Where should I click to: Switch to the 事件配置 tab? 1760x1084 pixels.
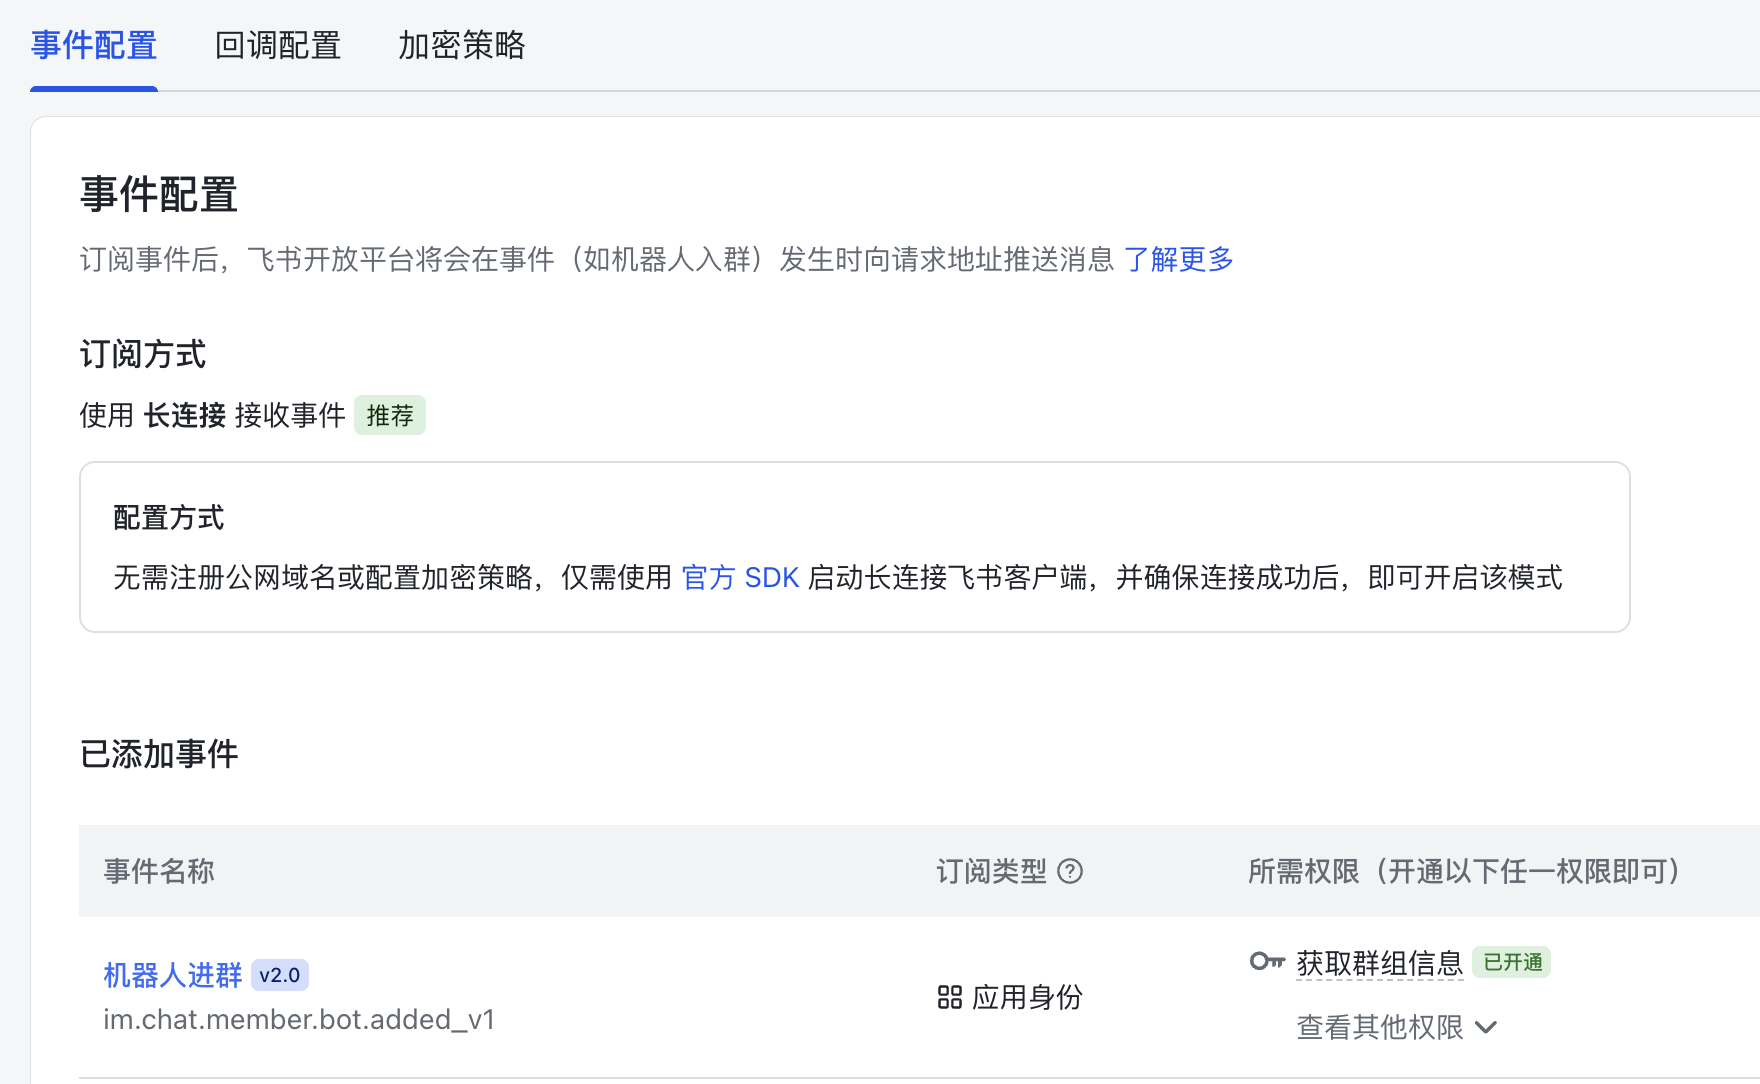point(94,46)
